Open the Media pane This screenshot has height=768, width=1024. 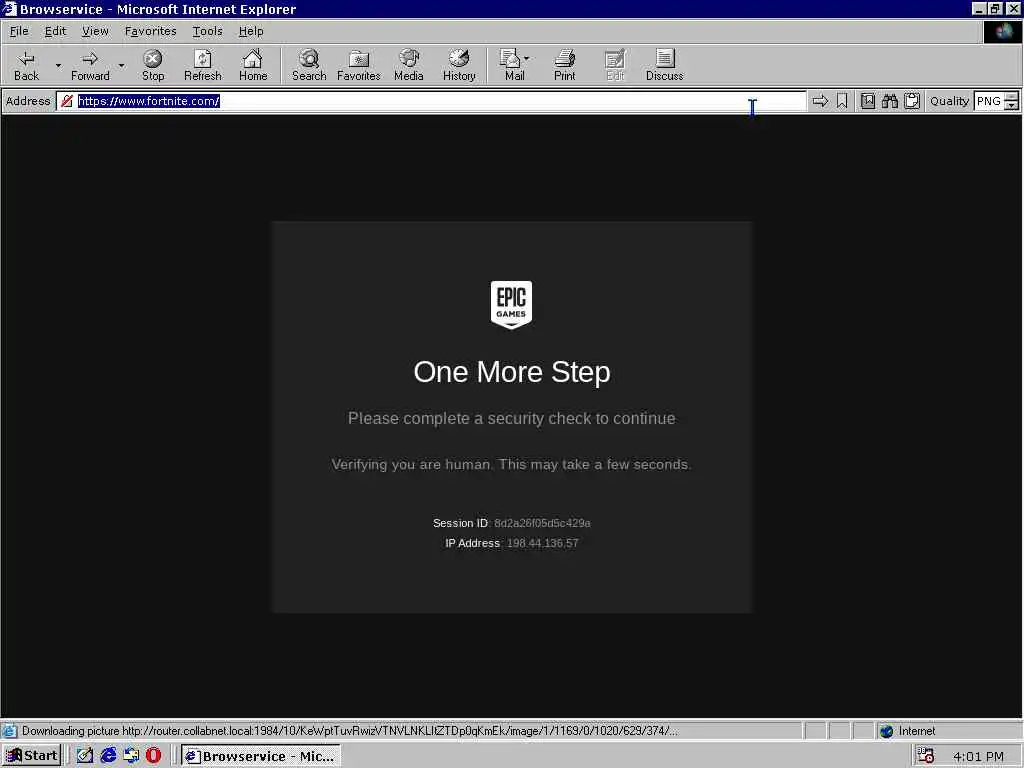409,65
